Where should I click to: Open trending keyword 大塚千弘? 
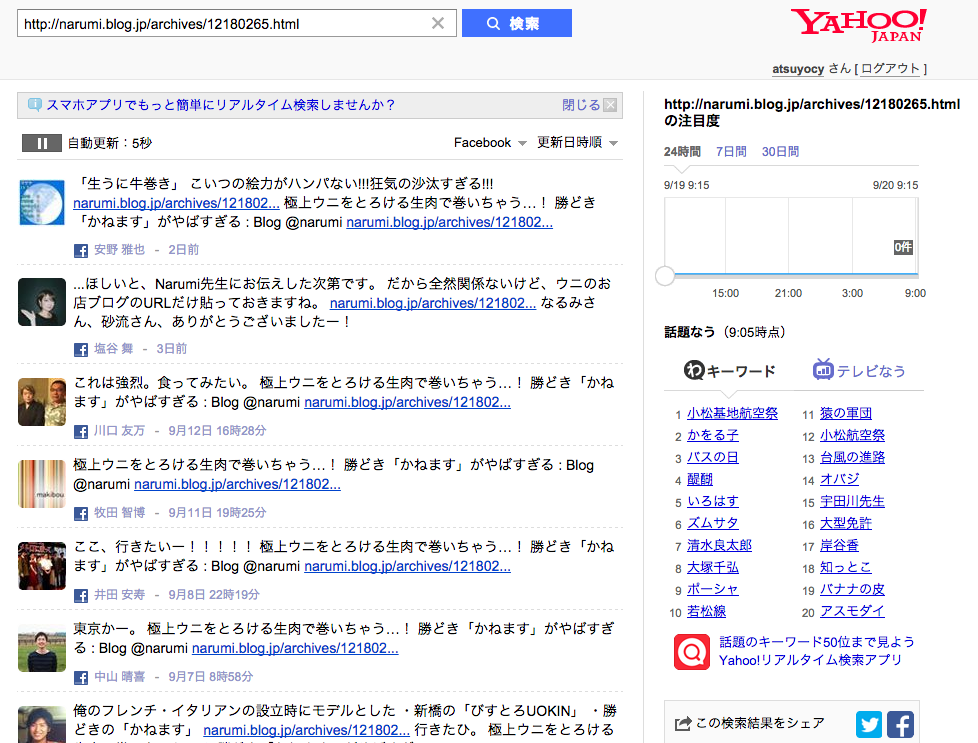[713, 568]
